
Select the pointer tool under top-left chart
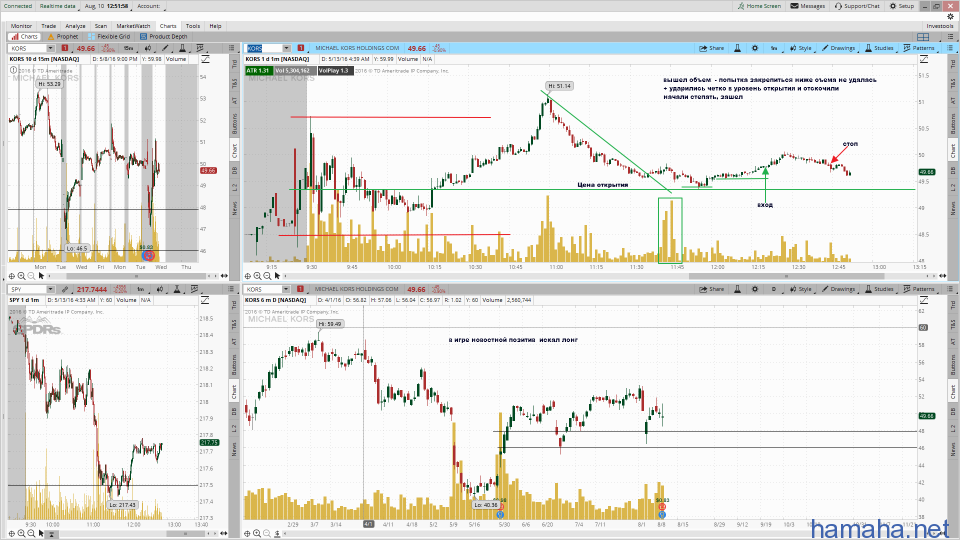(41, 276)
